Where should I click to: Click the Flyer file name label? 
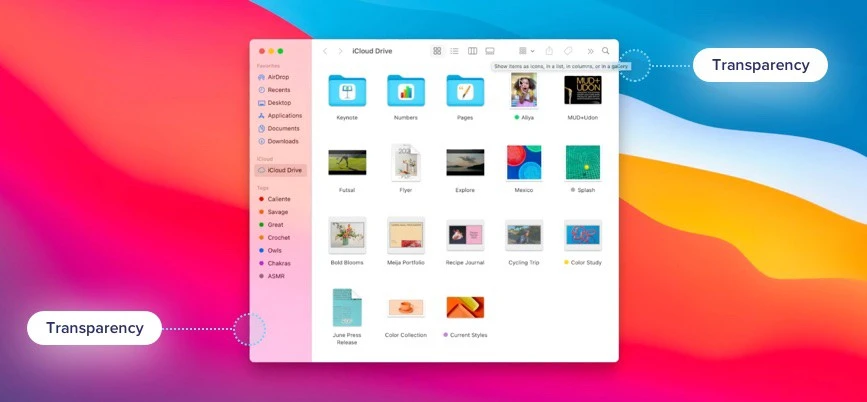pos(406,190)
